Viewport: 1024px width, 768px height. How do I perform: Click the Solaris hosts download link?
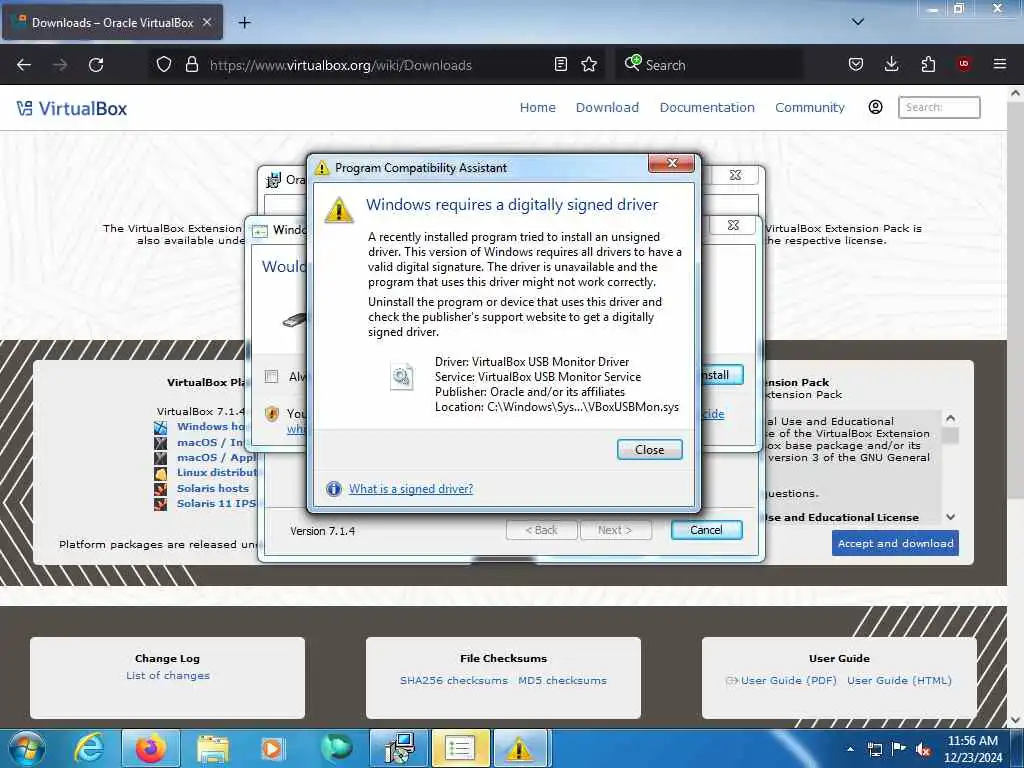212,488
